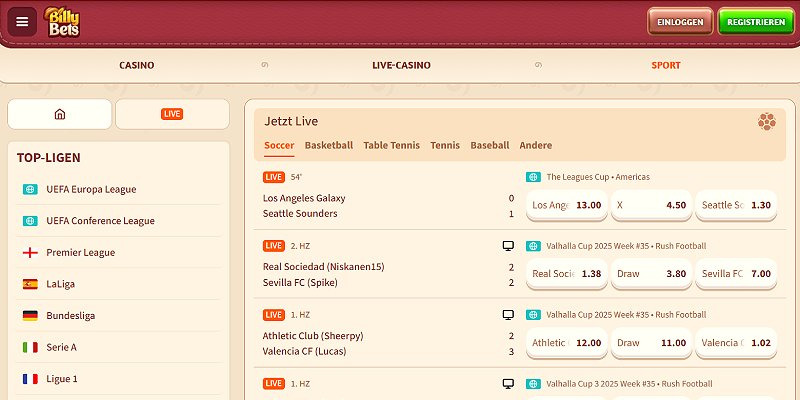Viewport: 800px width, 400px height.
Task: Open the Andere sports tab
Action: click(535, 146)
